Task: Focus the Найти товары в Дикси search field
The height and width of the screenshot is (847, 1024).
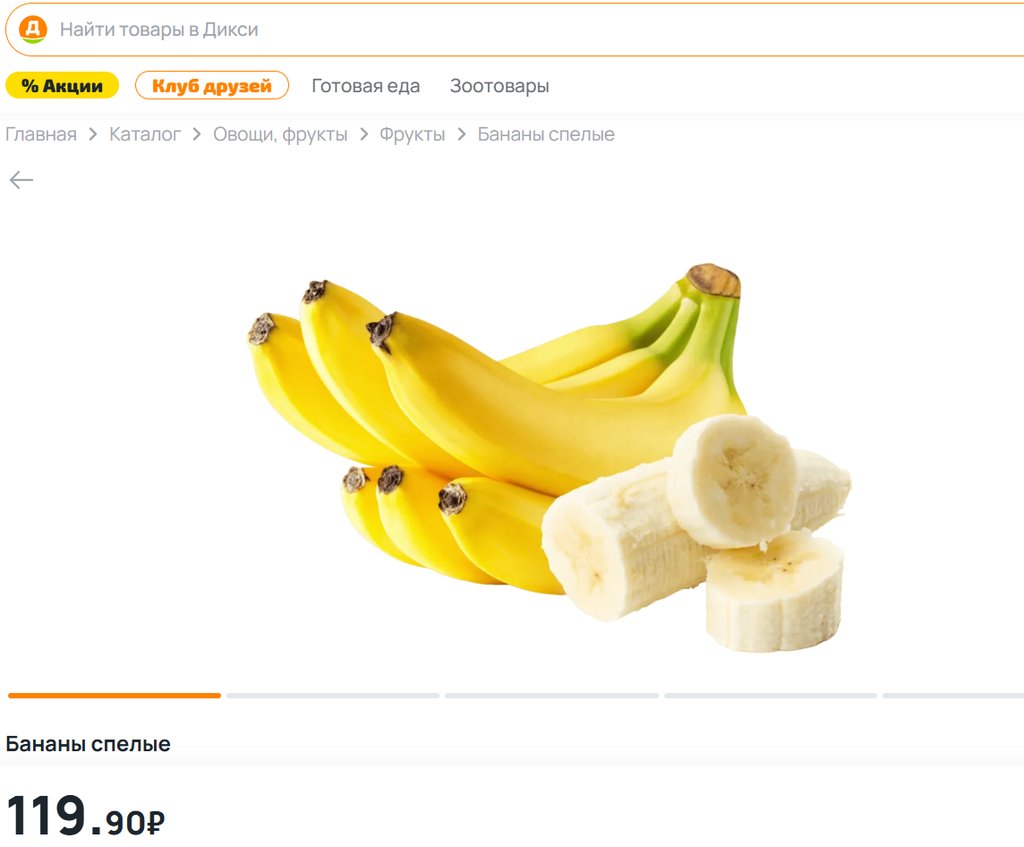Action: pos(516,29)
